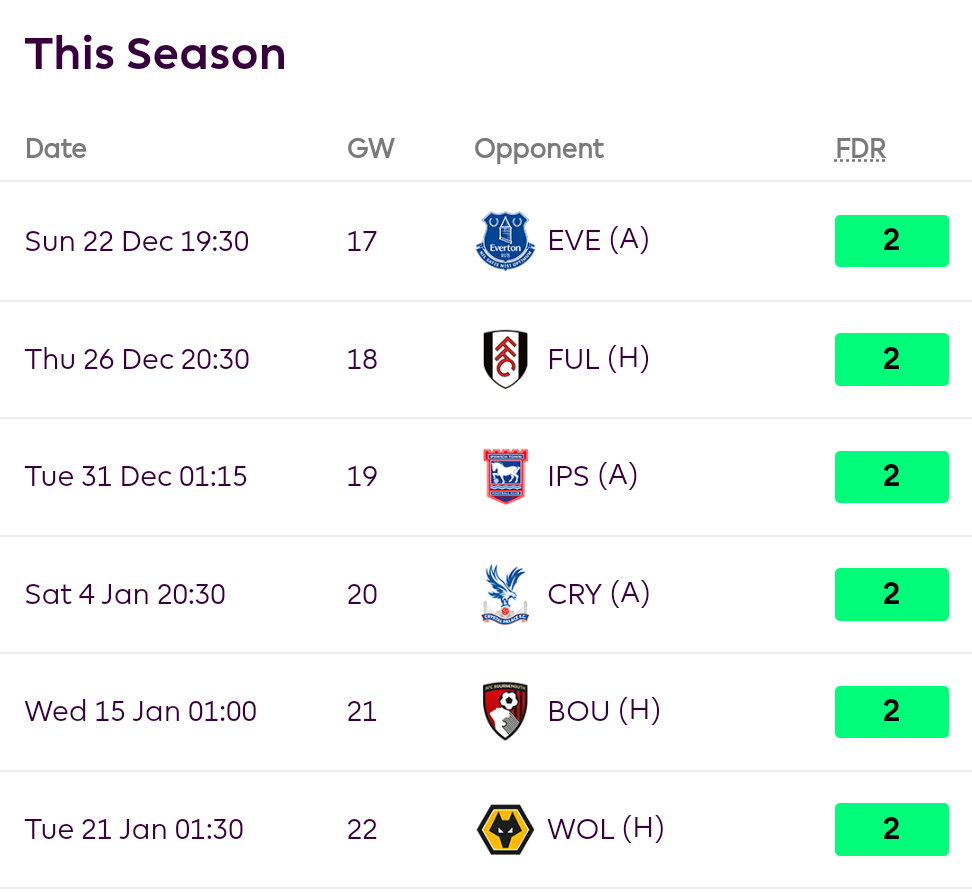The height and width of the screenshot is (893, 972).
Task: Click the Sun 22 Dec 19:30 fixture date
Action: click(x=137, y=241)
